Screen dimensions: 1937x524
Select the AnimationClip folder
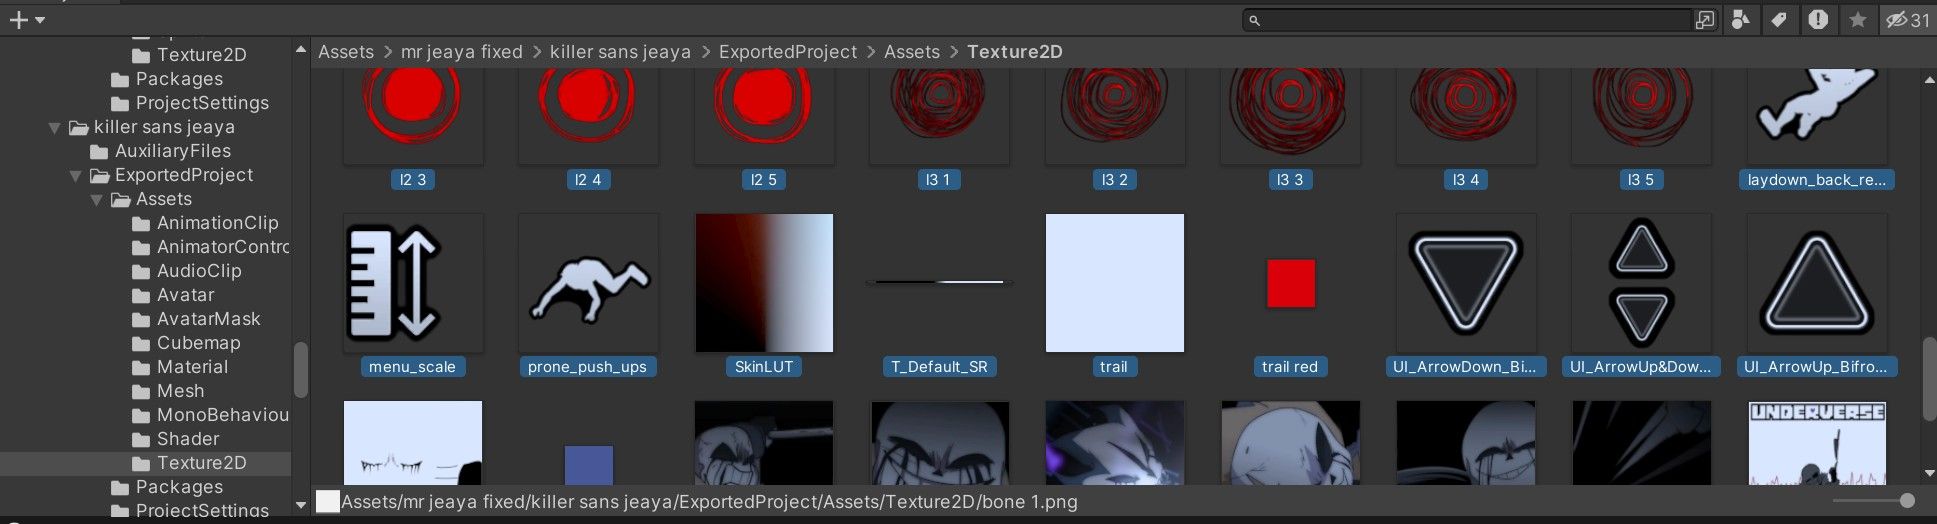click(204, 223)
